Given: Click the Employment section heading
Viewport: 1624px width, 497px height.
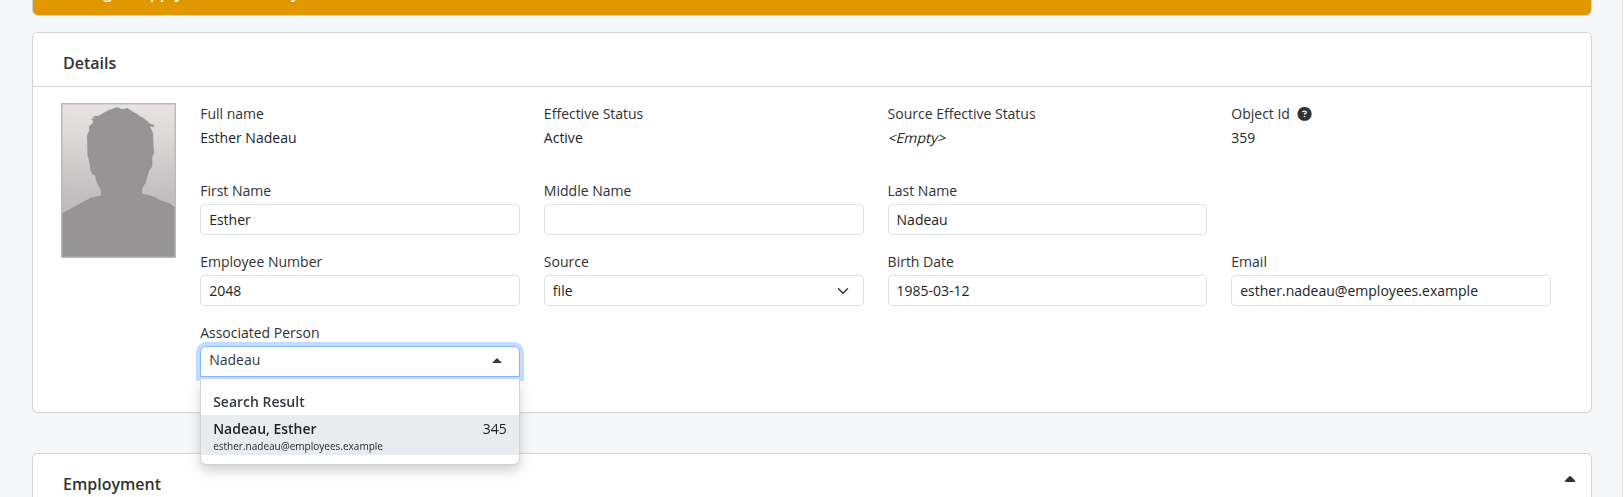Looking at the screenshot, I should point(112,484).
